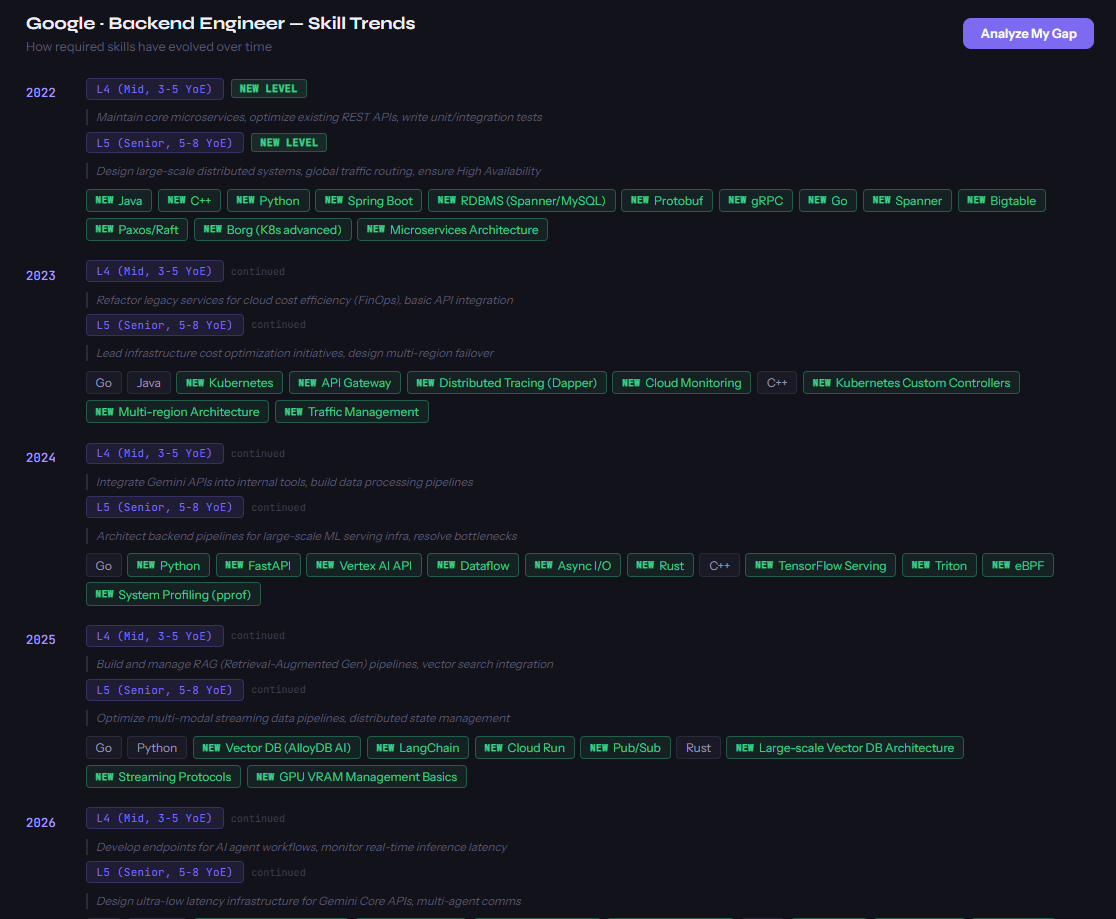Click the Analyze My Gap button
Viewport: 1116px width, 919px height.
(x=1028, y=33)
